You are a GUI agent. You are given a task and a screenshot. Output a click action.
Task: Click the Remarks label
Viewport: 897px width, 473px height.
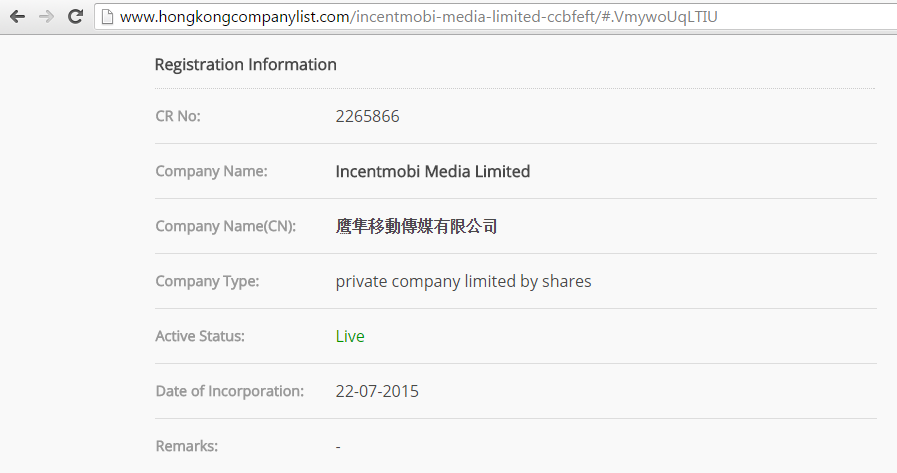coord(186,446)
